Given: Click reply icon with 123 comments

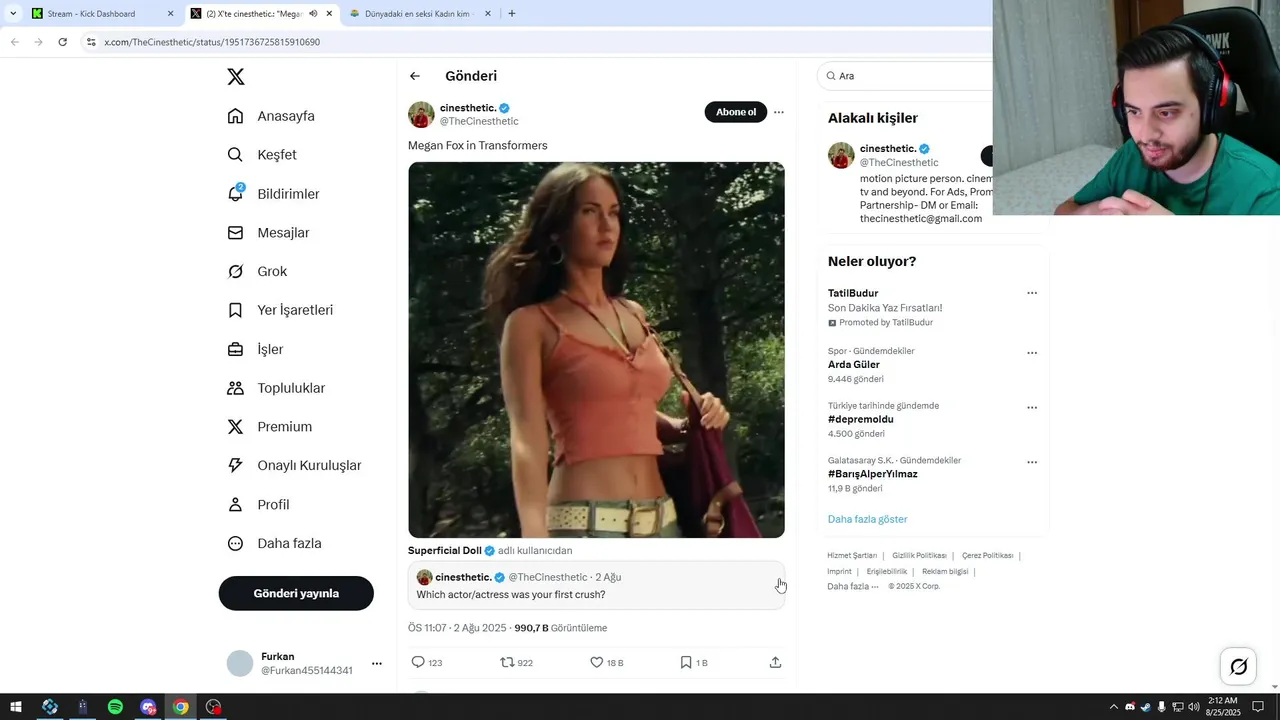Looking at the screenshot, I should [x=418, y=662].
